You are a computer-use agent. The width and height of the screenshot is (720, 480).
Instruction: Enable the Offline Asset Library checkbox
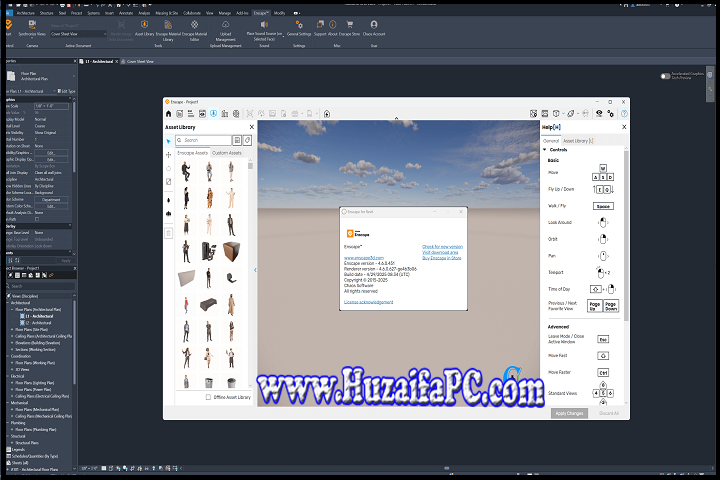point(208,397)
